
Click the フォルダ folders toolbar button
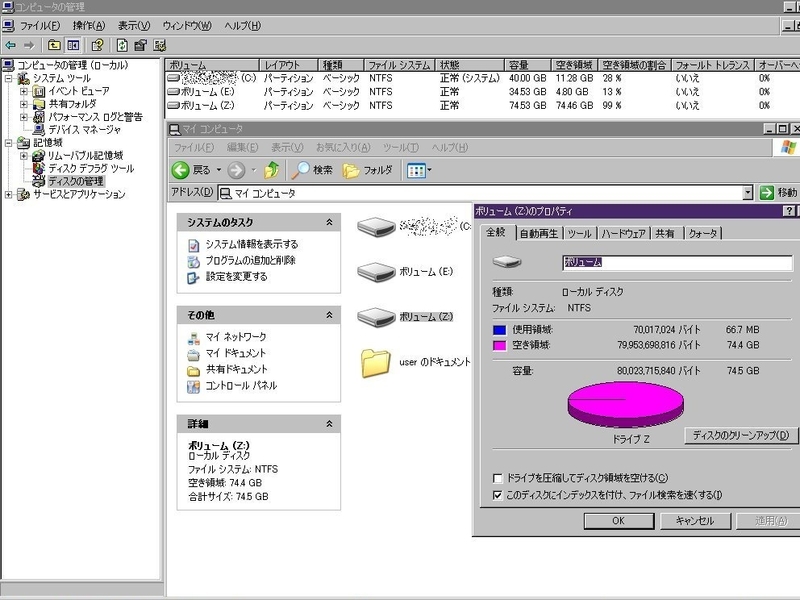[368, 170]
